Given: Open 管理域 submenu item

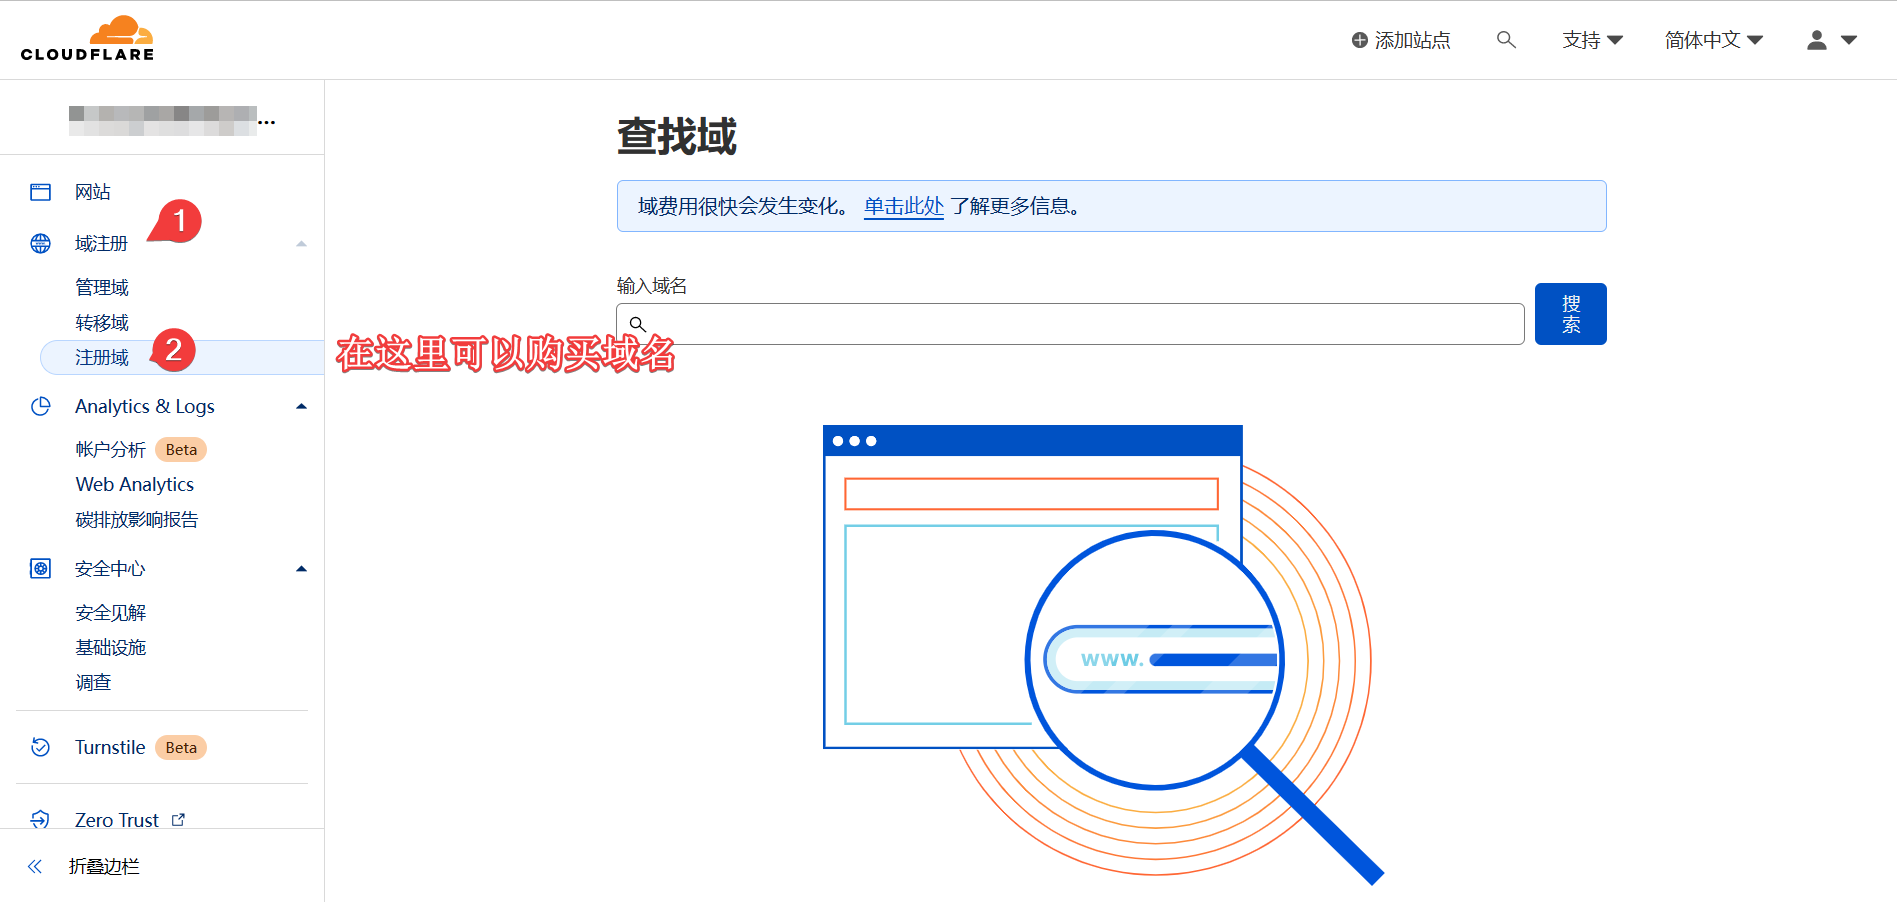Looking at the screenshot, I should click(102, 288).
